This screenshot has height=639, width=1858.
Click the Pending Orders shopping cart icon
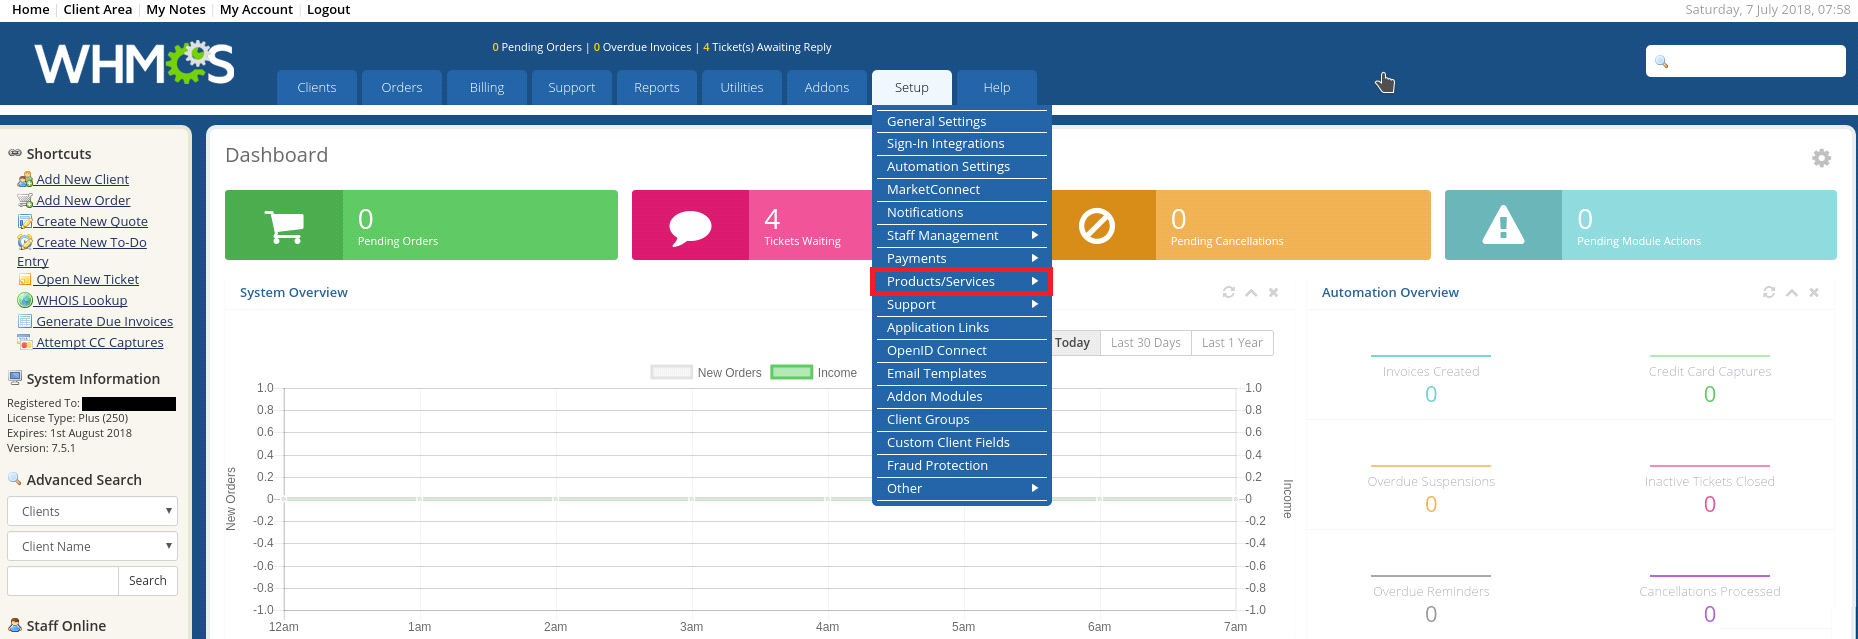point(284,226)
